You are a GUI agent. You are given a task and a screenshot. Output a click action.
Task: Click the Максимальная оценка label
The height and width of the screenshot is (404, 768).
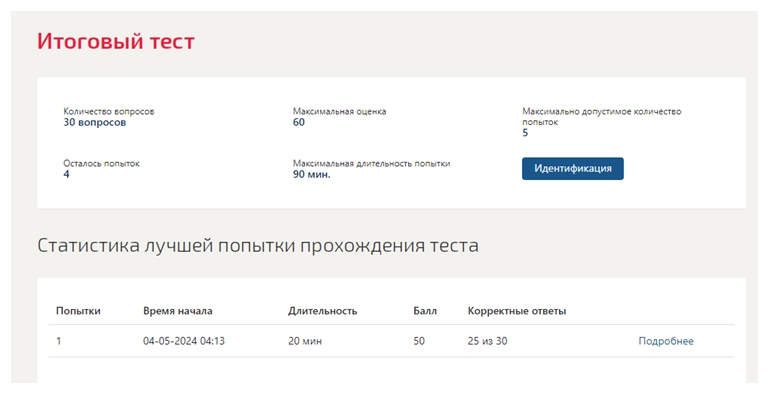[x=339, y=112]
